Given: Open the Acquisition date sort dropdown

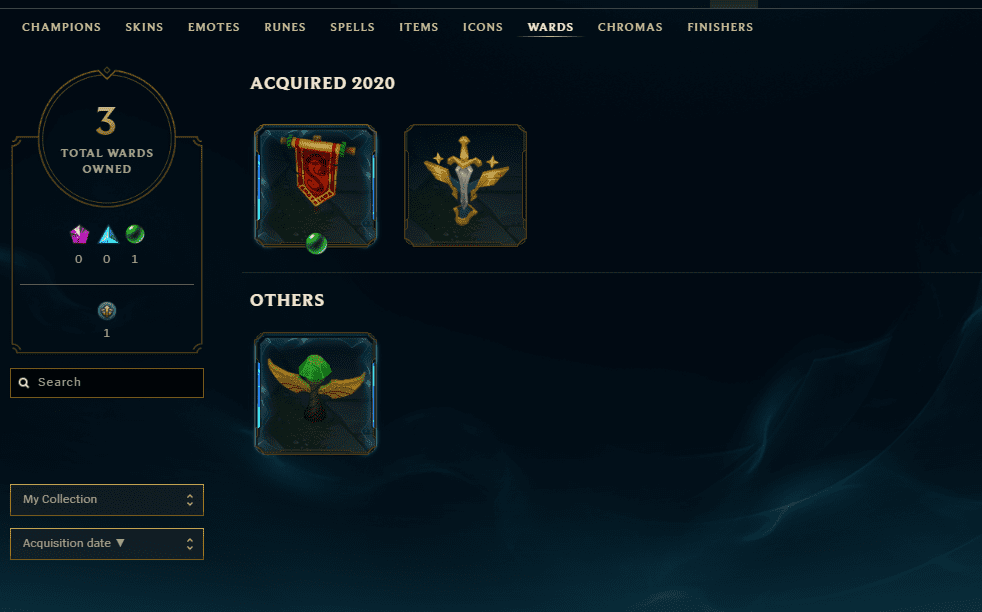Looking at the screenshot, I should (107, 544).
